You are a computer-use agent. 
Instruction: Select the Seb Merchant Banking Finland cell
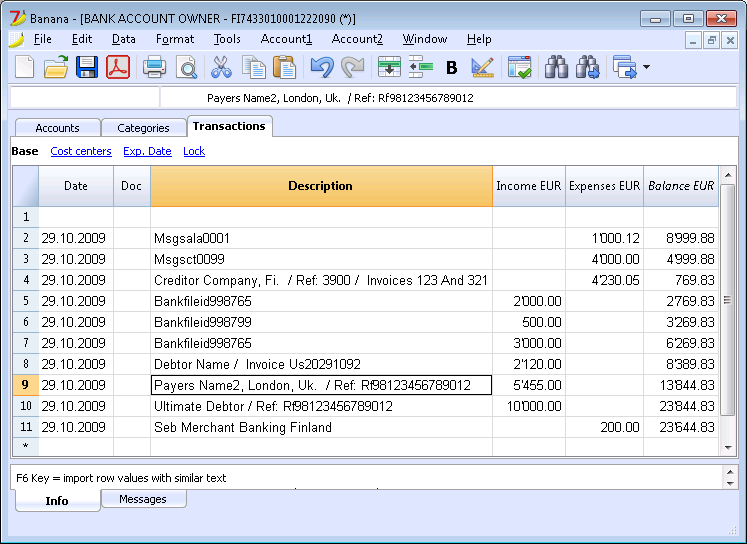321,427
